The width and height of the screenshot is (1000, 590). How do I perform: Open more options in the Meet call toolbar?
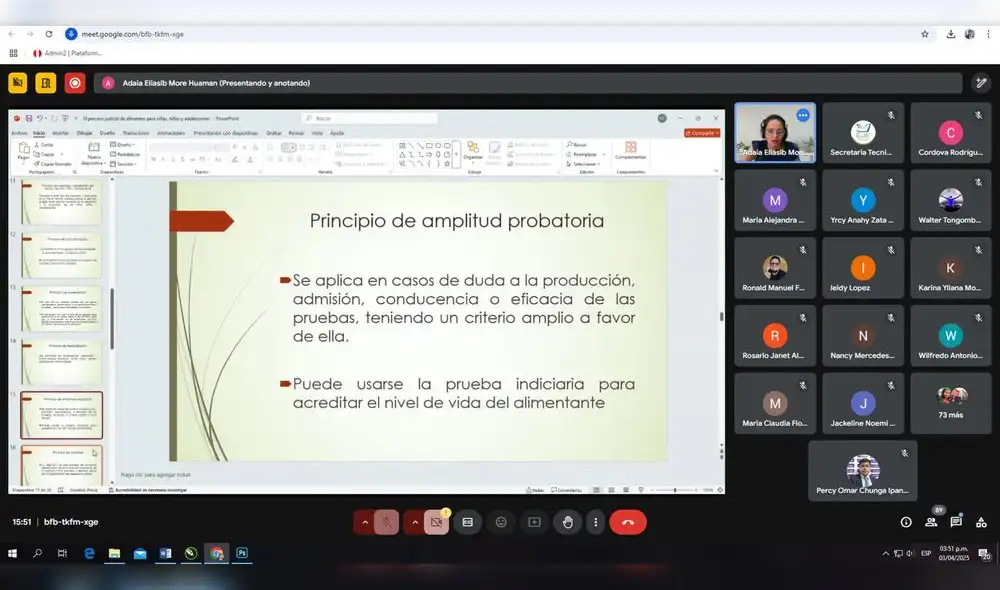(596, 522)
